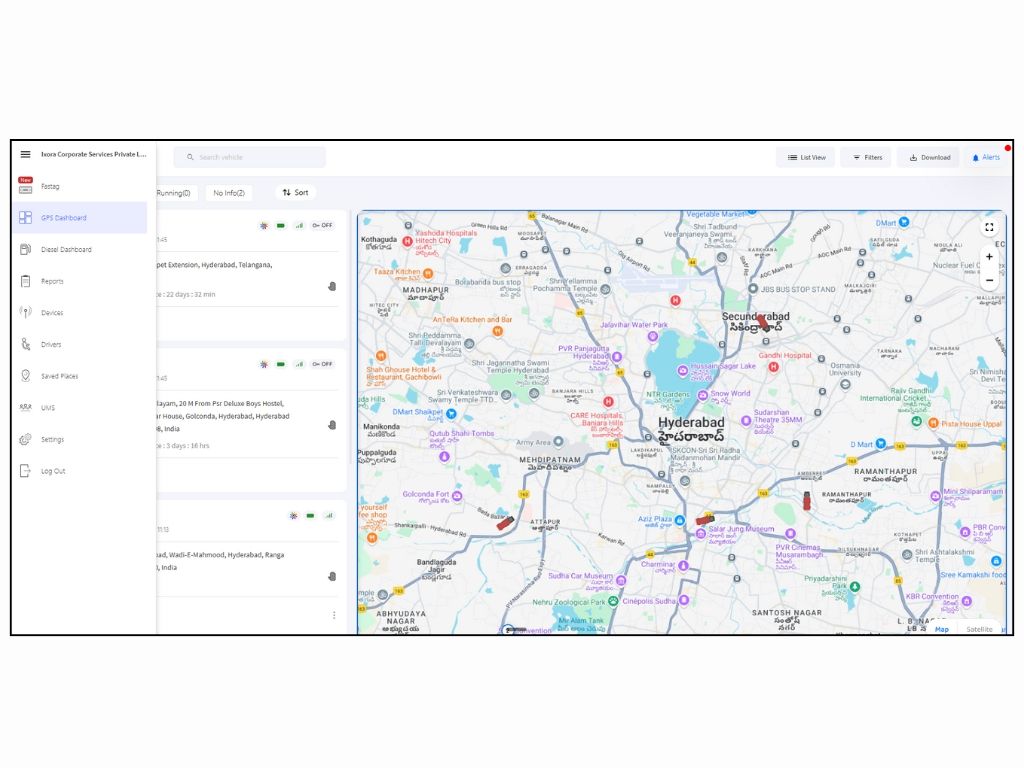Image resolution: width=1024 pixels, height=768 pixels.
Task: Click the hand icon on Hyderabad, Telangana card
Action: pos(332,286)
